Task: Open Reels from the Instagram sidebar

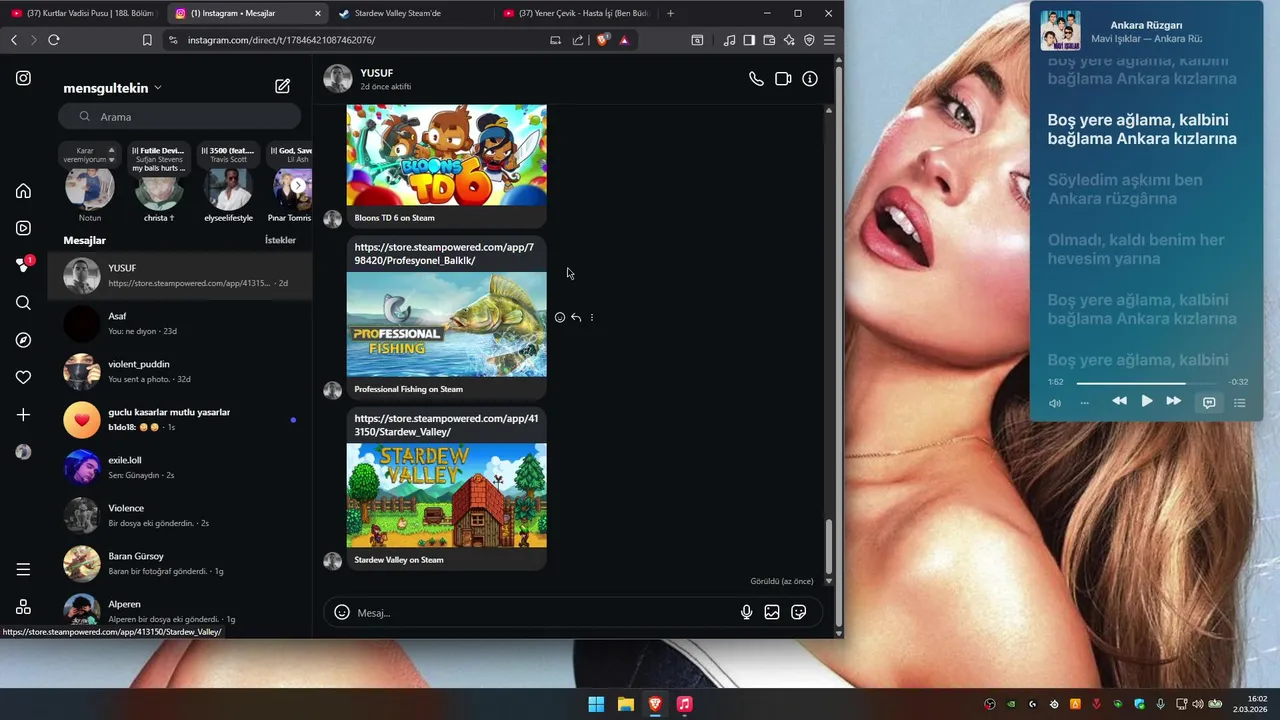Action: (23, 228)
